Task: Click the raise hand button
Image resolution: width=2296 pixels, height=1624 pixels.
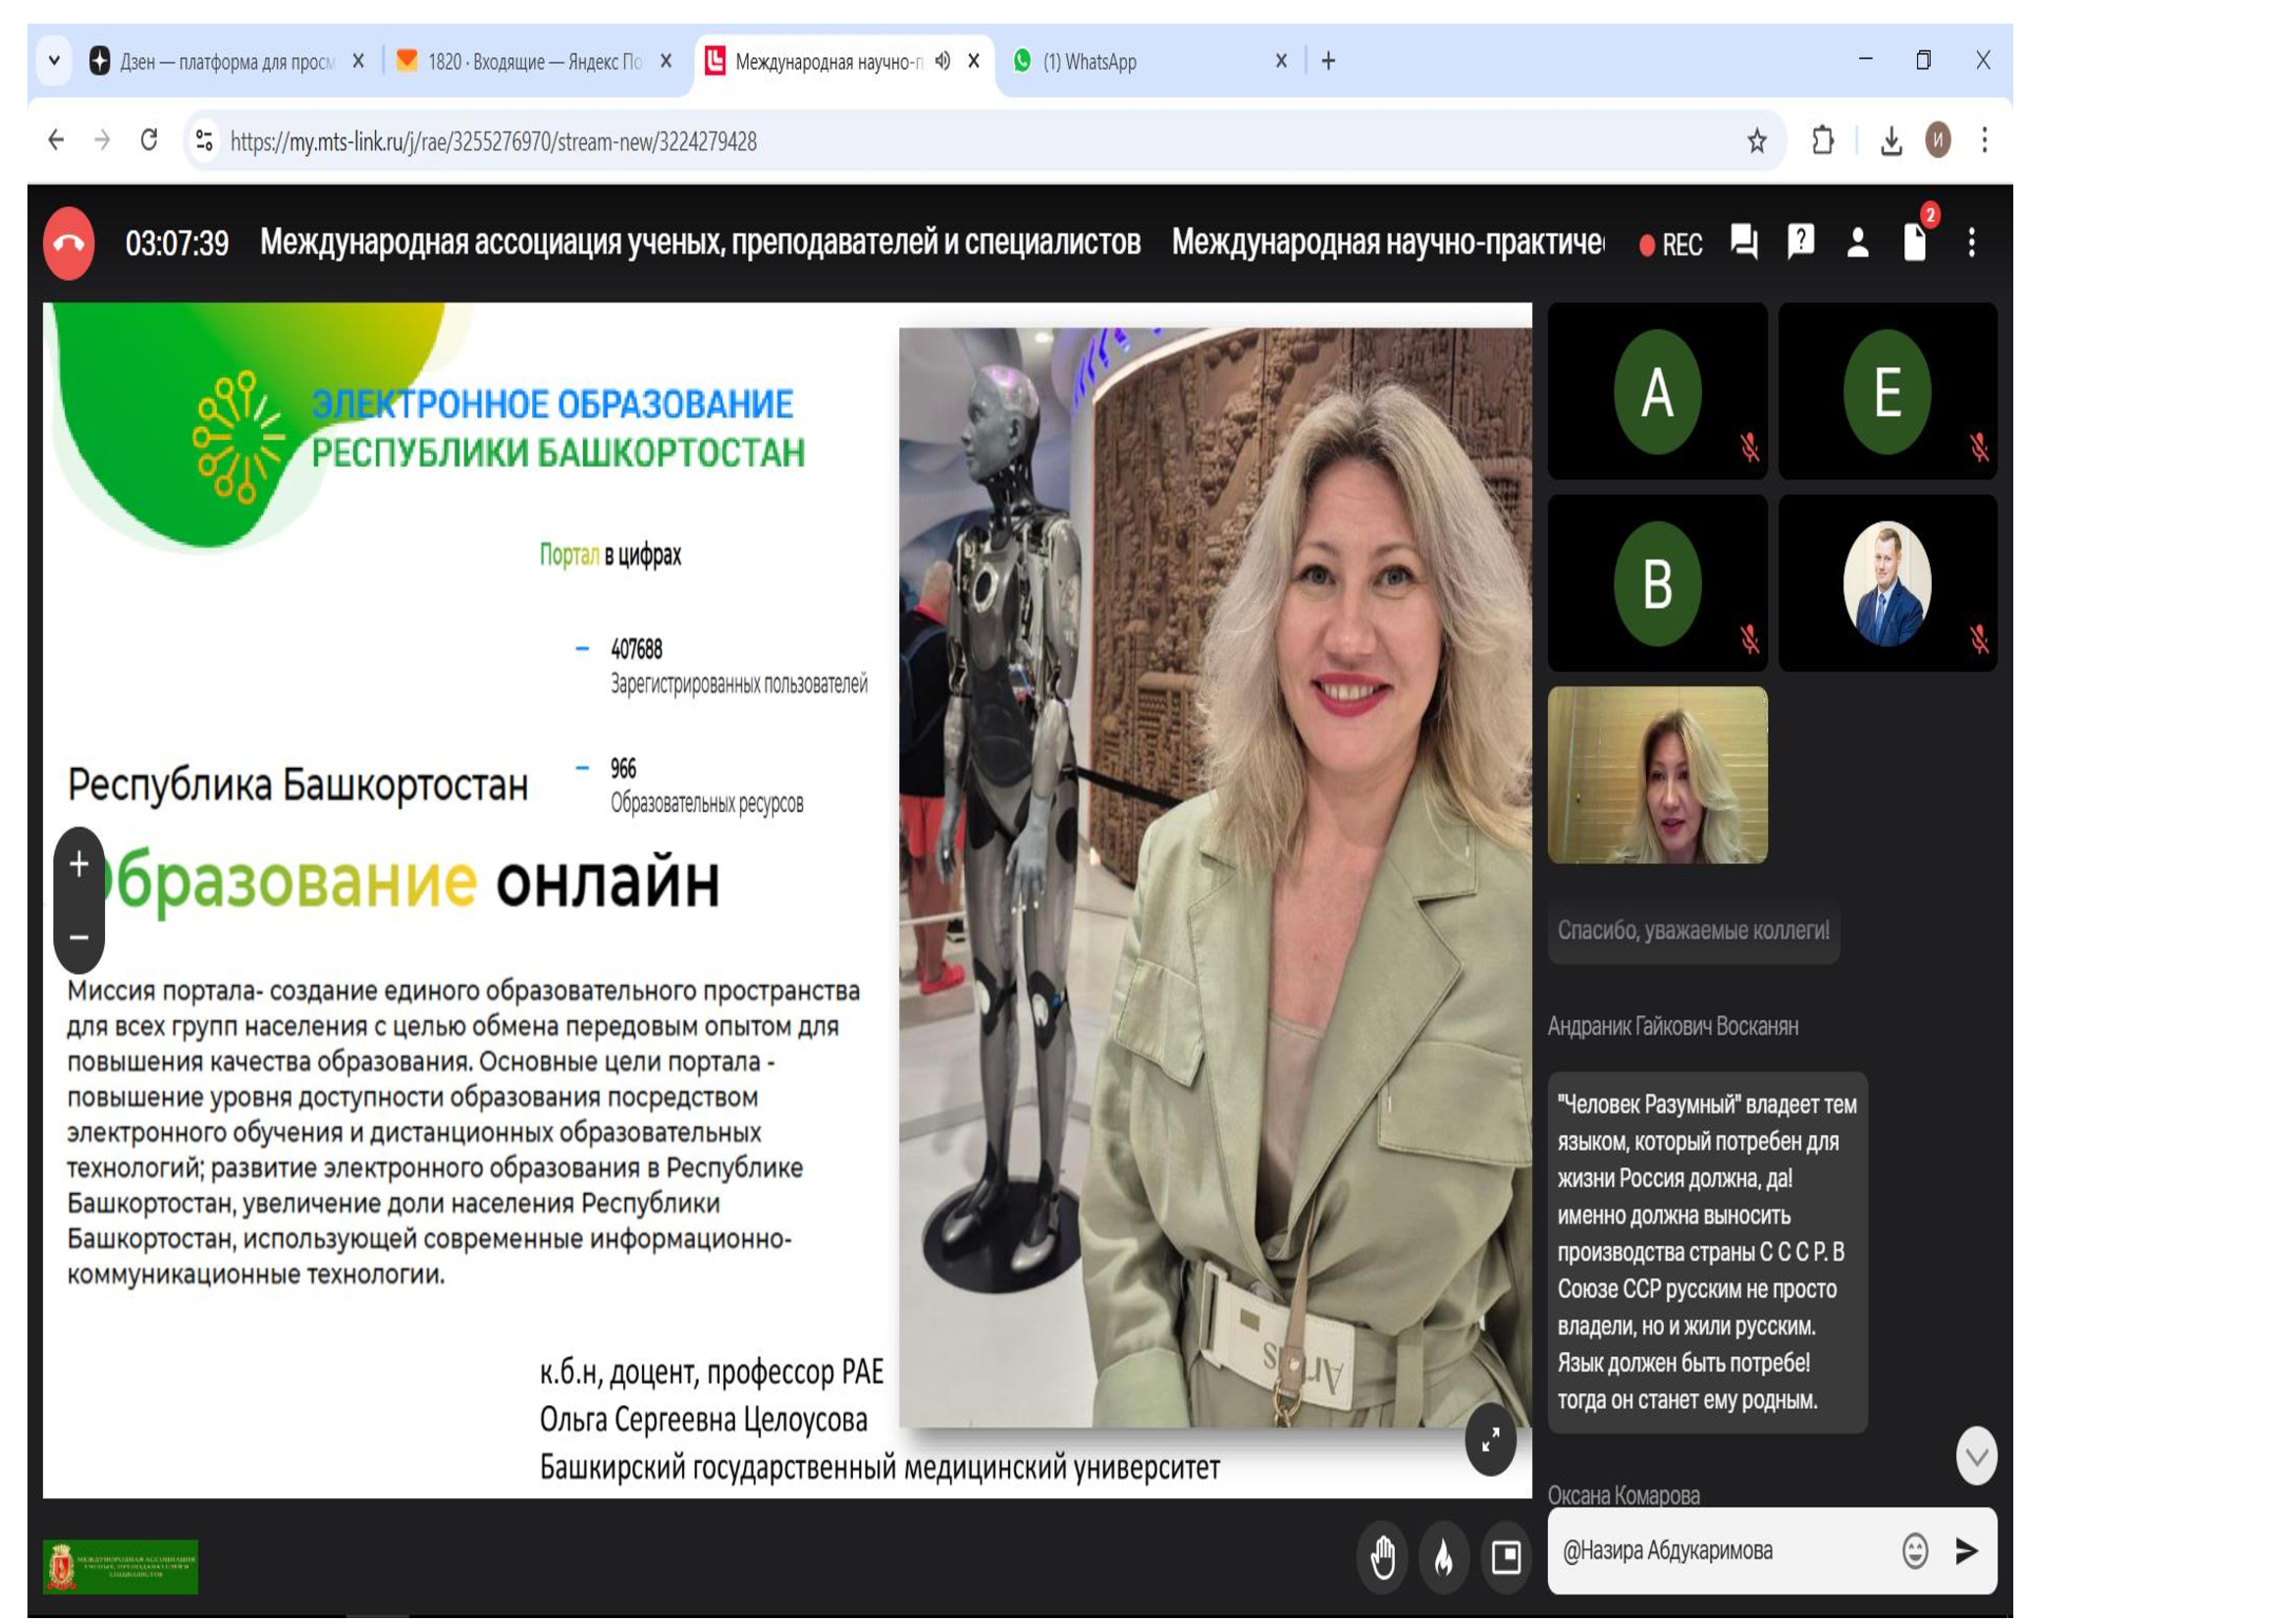Action: click(1383, 1557)
